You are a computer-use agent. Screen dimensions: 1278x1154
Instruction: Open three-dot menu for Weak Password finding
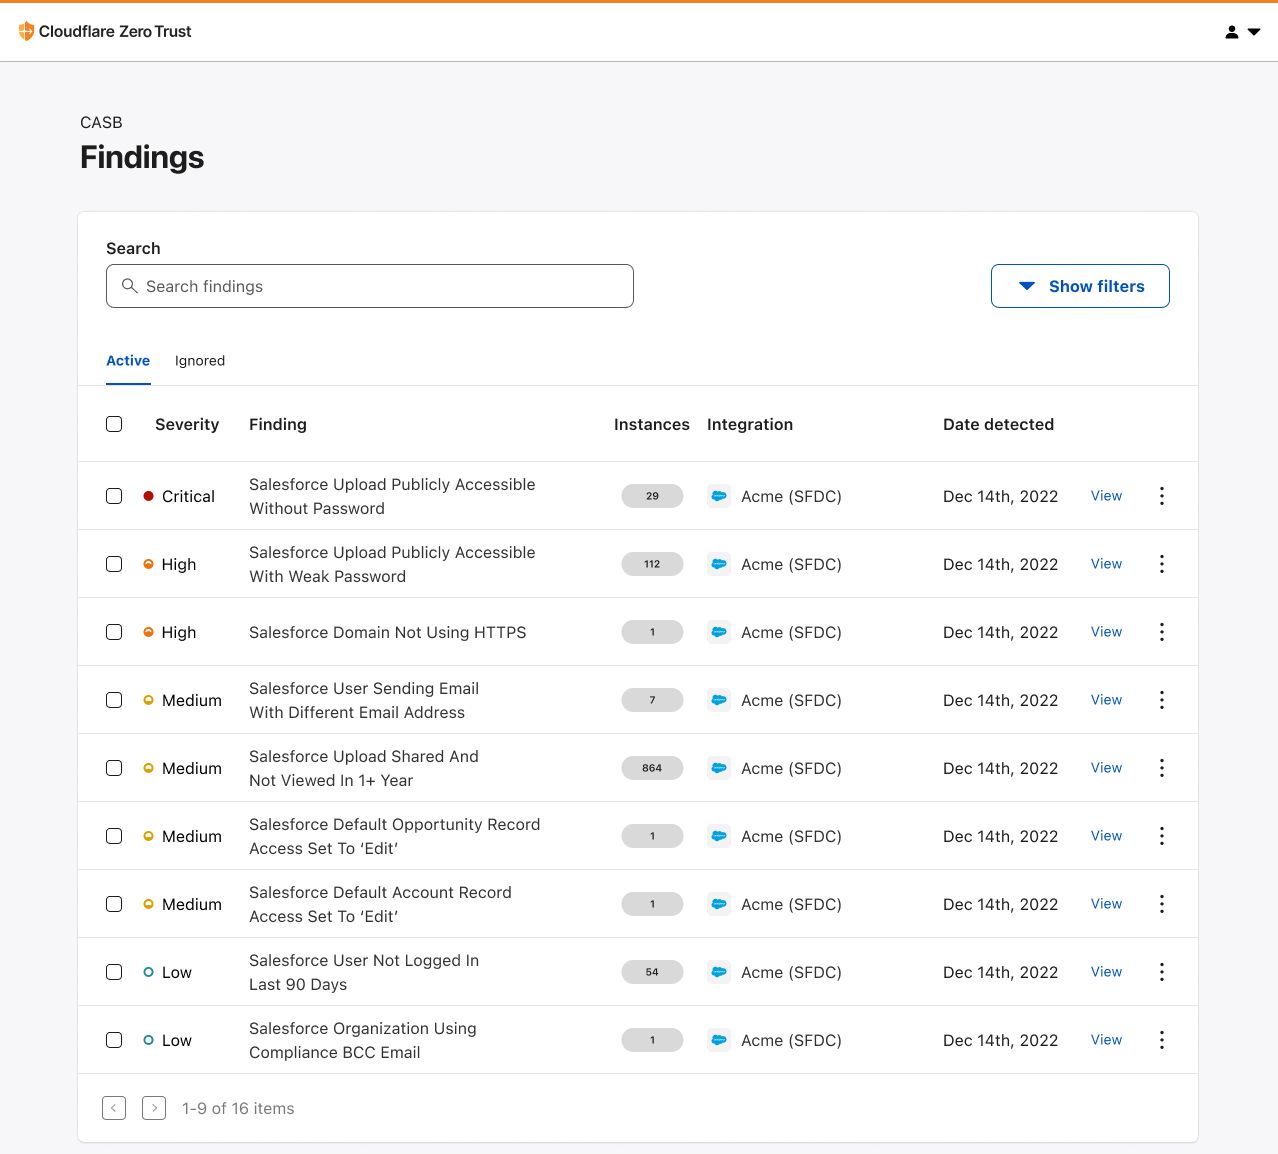(1162, 564)
